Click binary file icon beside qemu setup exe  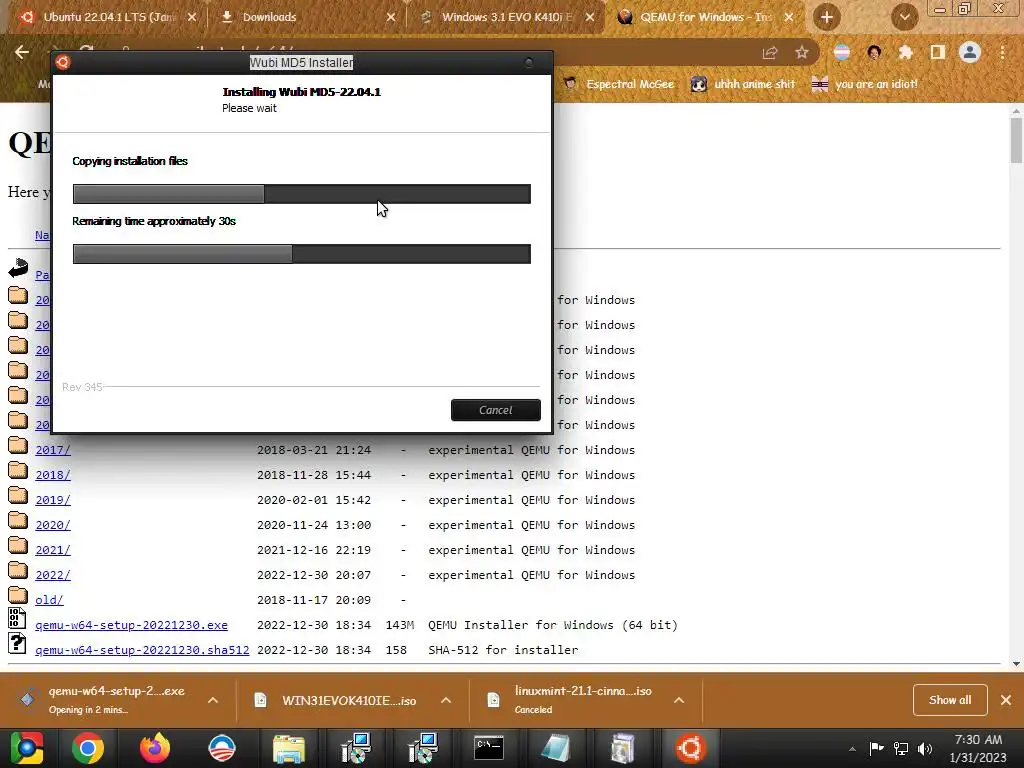[x=17, y=618]
